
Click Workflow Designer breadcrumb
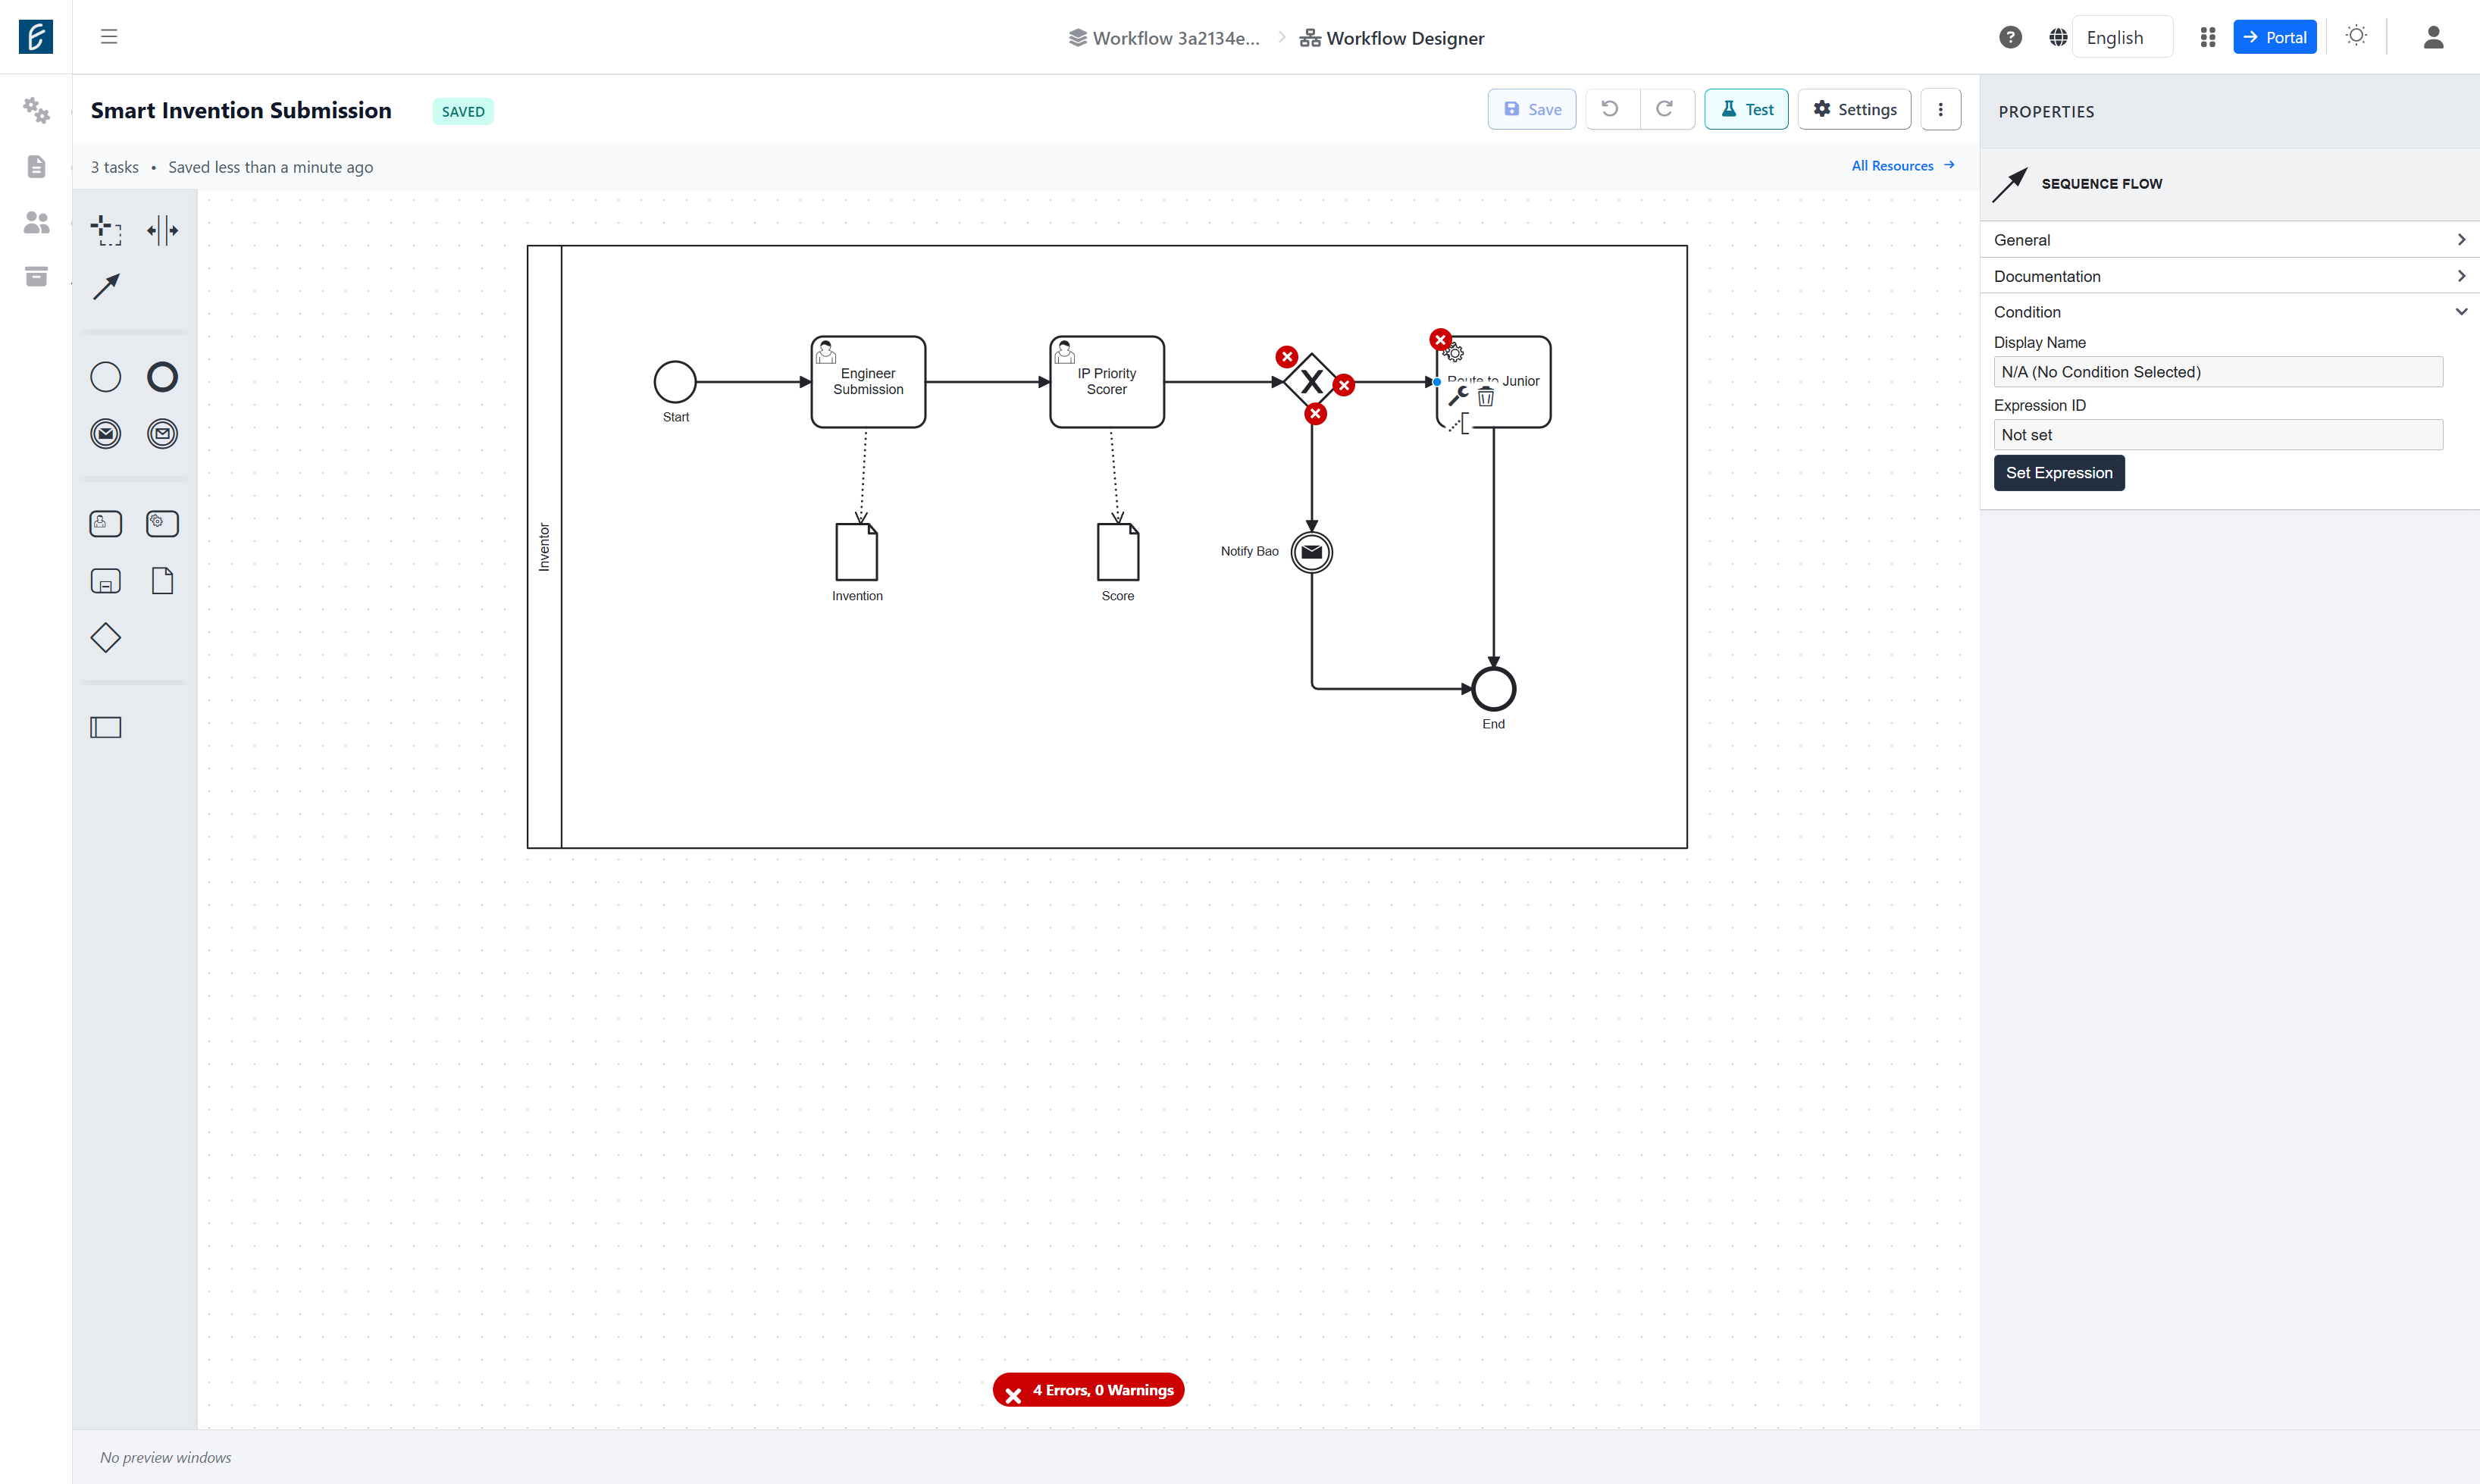click(x=1392, y=38)
